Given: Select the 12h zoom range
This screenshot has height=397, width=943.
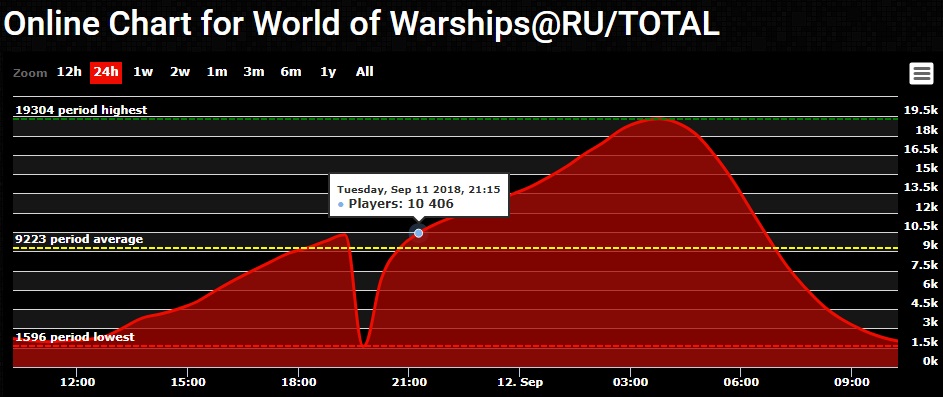Looking at the screenshot, I should click(69, 72).
